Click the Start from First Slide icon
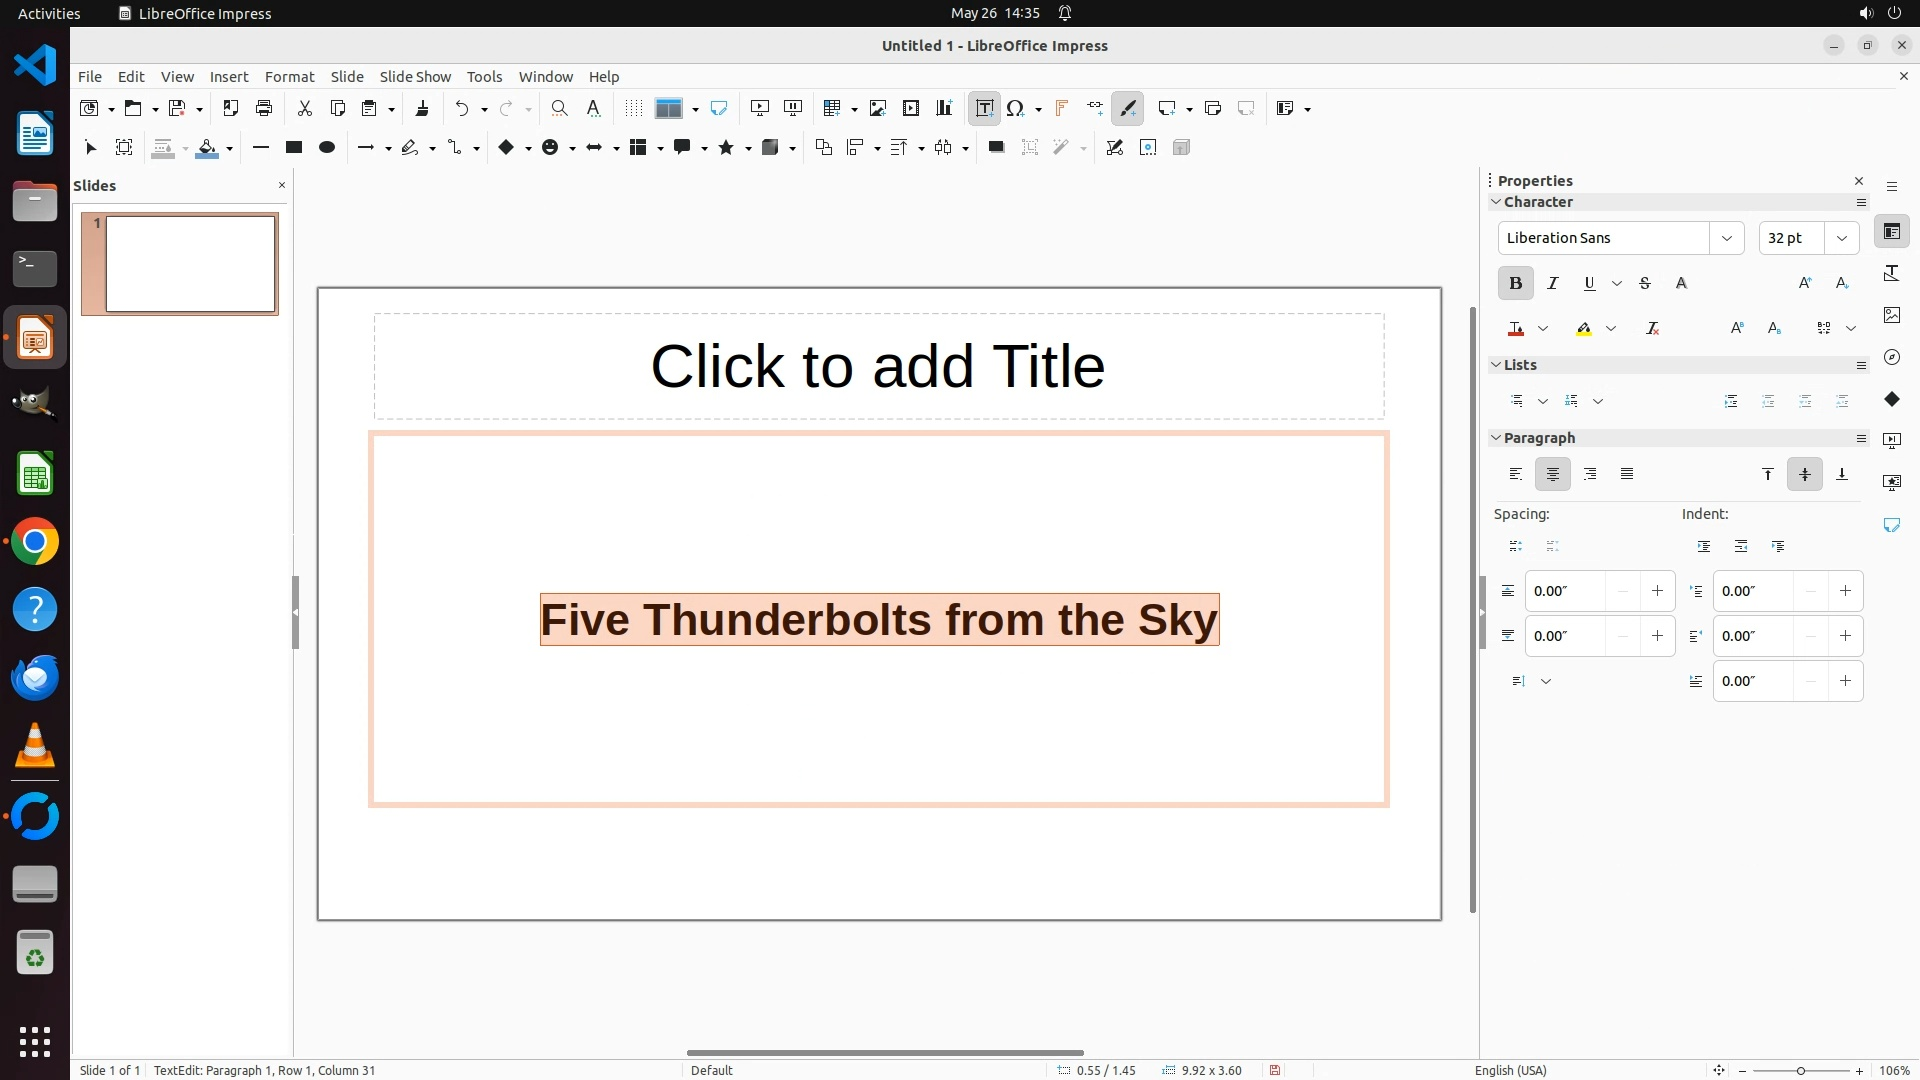 pyautogui.click(x=759, y=109)
